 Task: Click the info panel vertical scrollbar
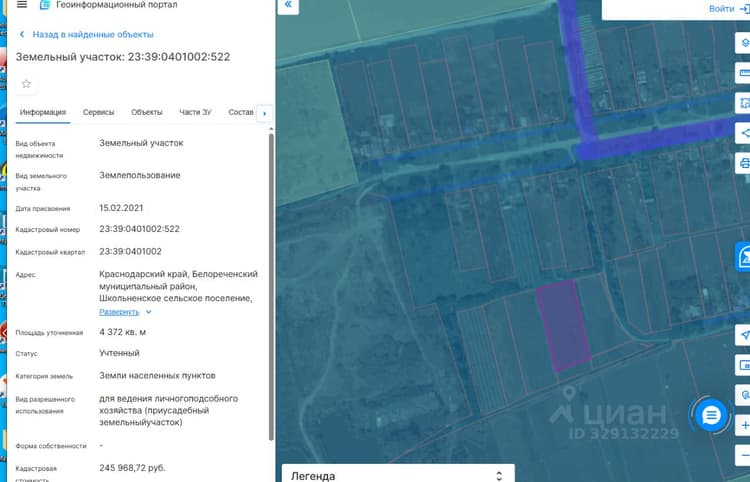271,287
